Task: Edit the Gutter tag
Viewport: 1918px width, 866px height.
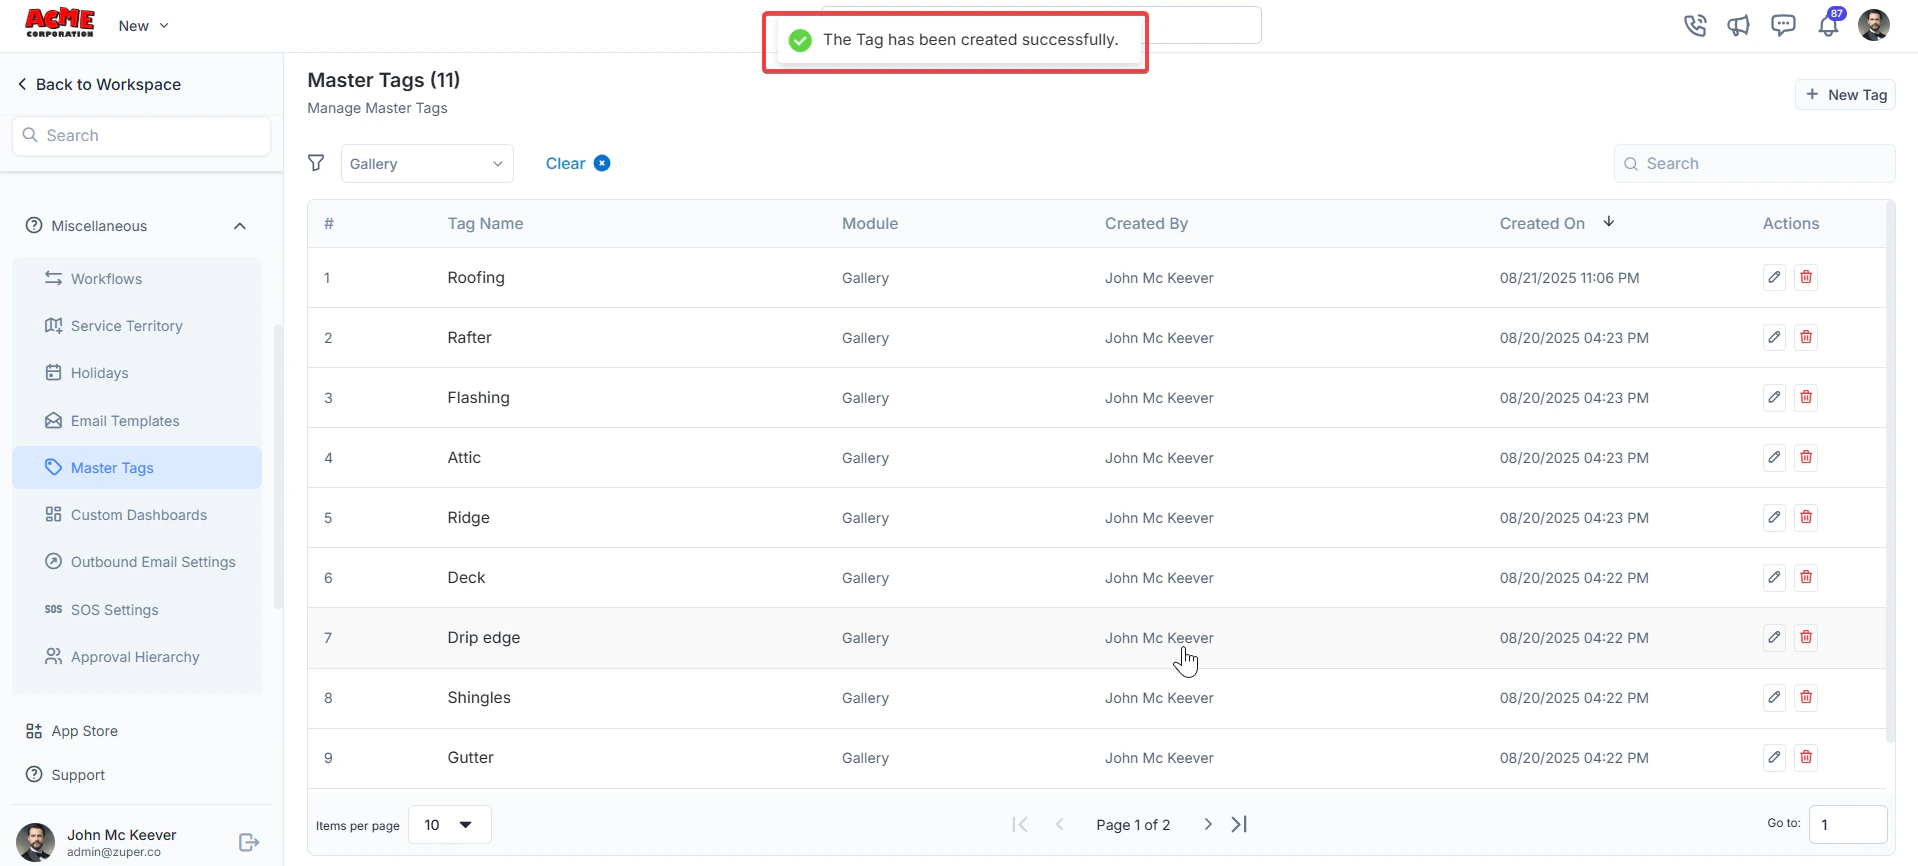Action: (x=1774, y=757)
